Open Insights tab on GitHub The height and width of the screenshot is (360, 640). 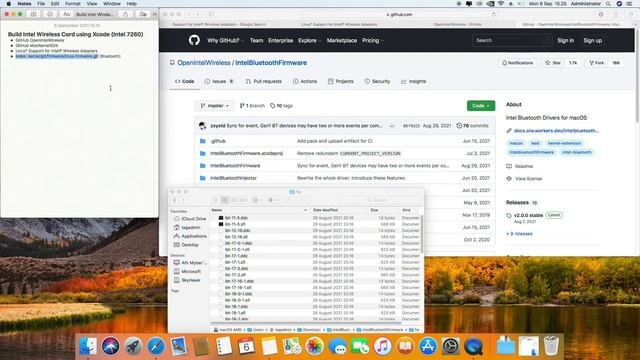coord(413,82)
